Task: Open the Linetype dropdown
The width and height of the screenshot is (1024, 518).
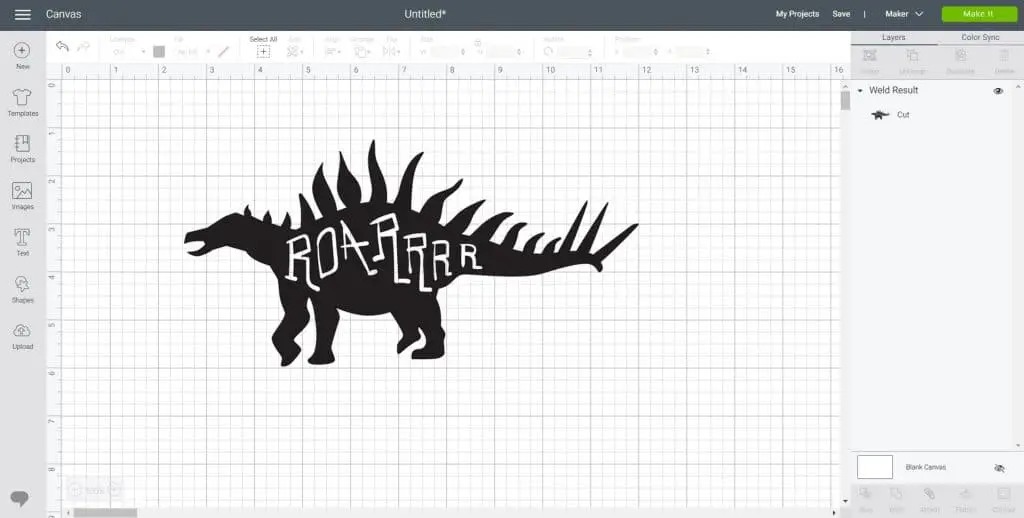Action: coord(127,52)
